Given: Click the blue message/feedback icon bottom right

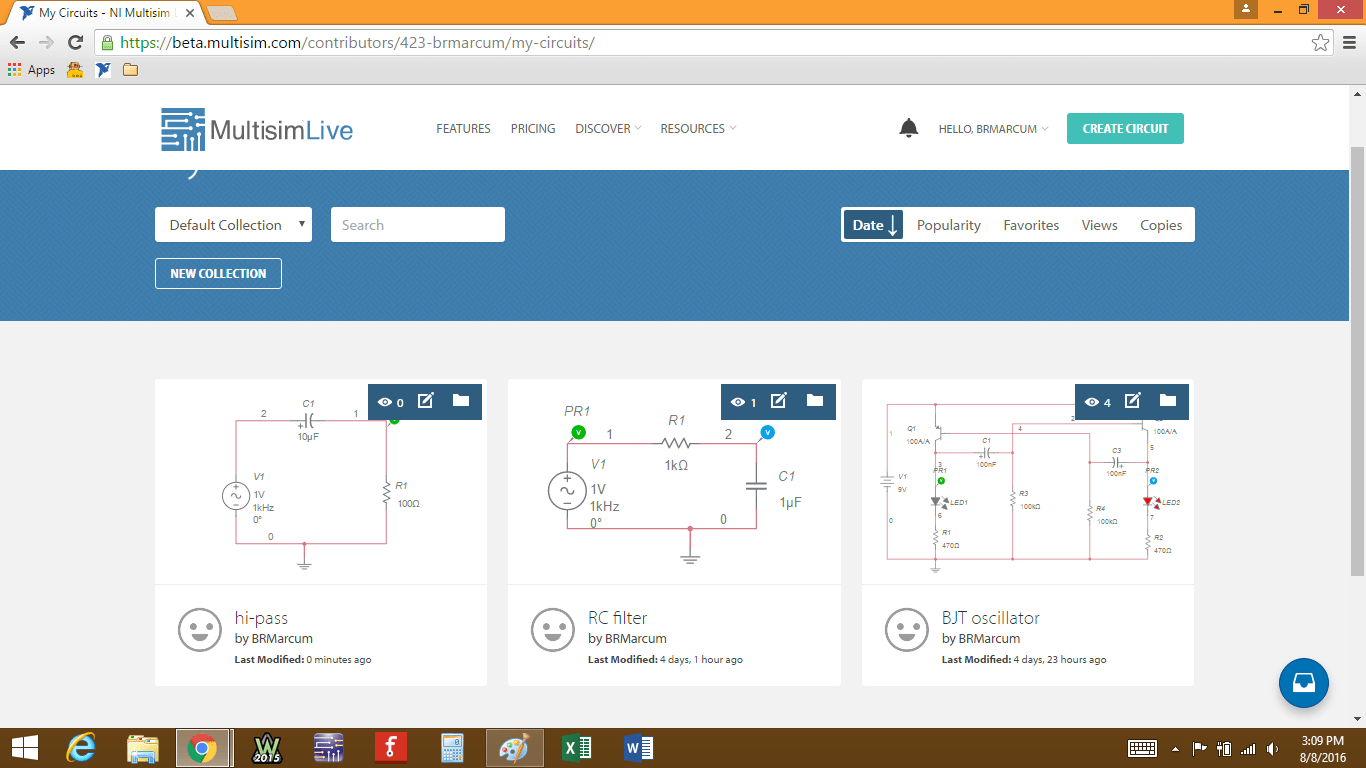Looking at the screenshot, I should click(1303, 683).
